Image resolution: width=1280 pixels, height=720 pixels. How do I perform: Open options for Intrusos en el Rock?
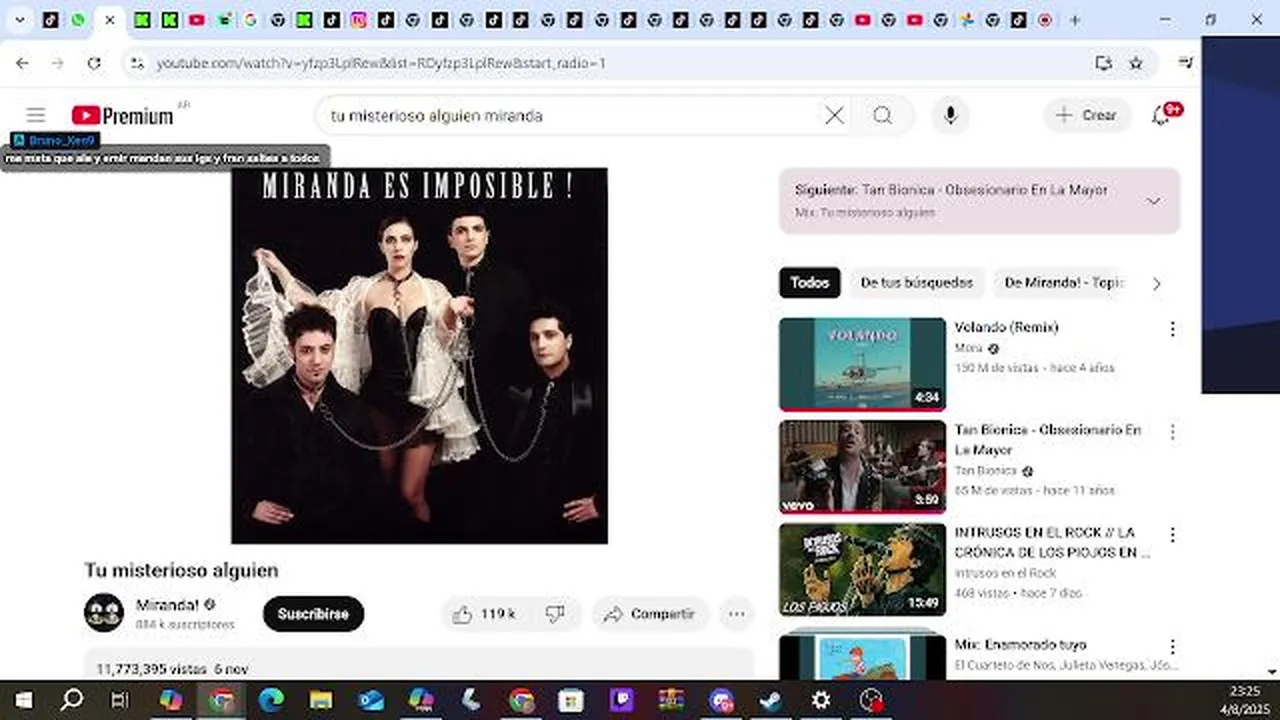click(1172, 535)
